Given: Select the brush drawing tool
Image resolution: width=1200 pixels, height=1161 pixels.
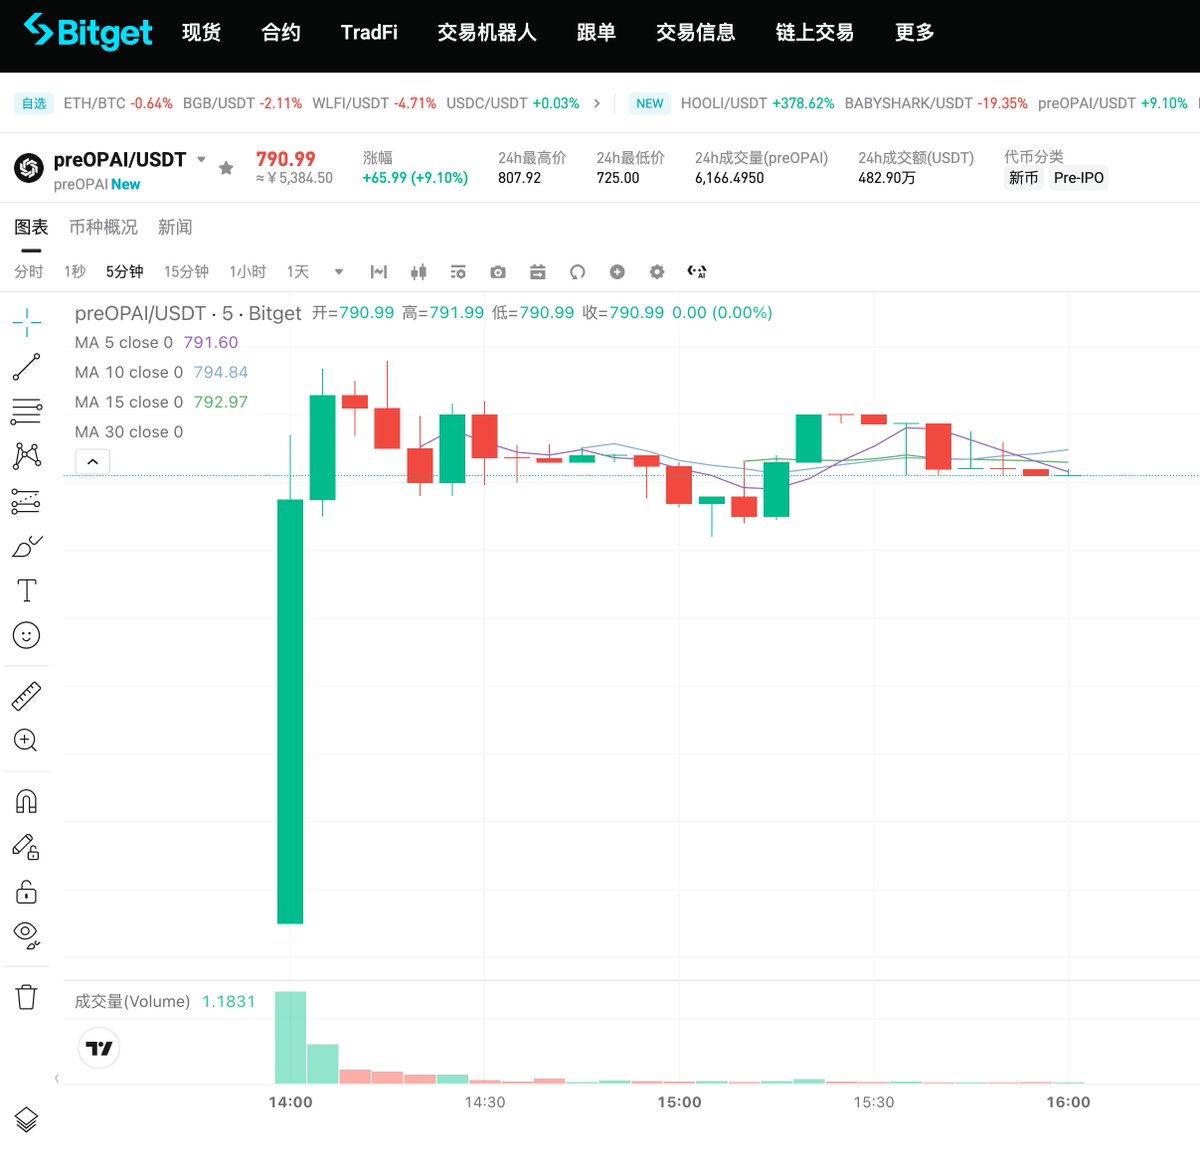Looking at the screenshot, I should point(27,546).
